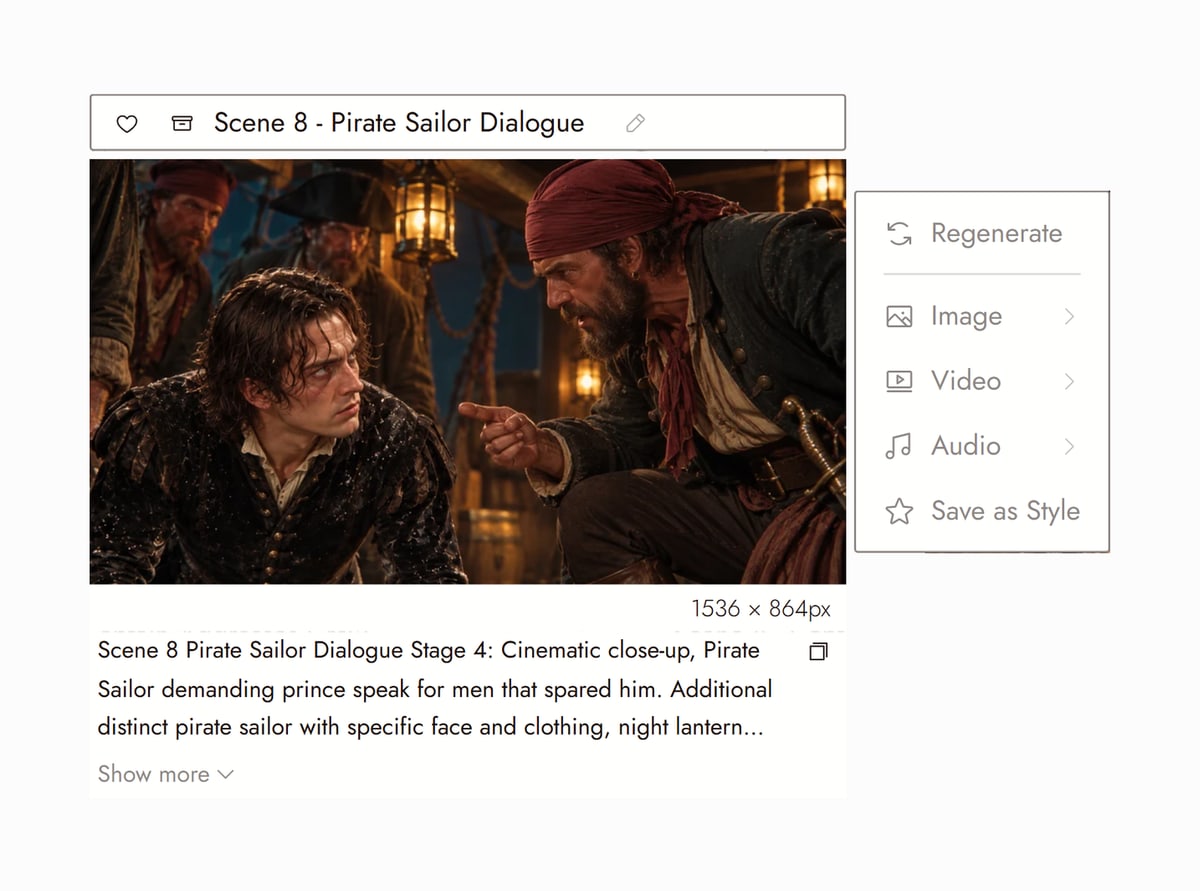The width and height of the screenshot is (1200, 891).
Task: Open the Image menu entry
Action: (982, 317)
